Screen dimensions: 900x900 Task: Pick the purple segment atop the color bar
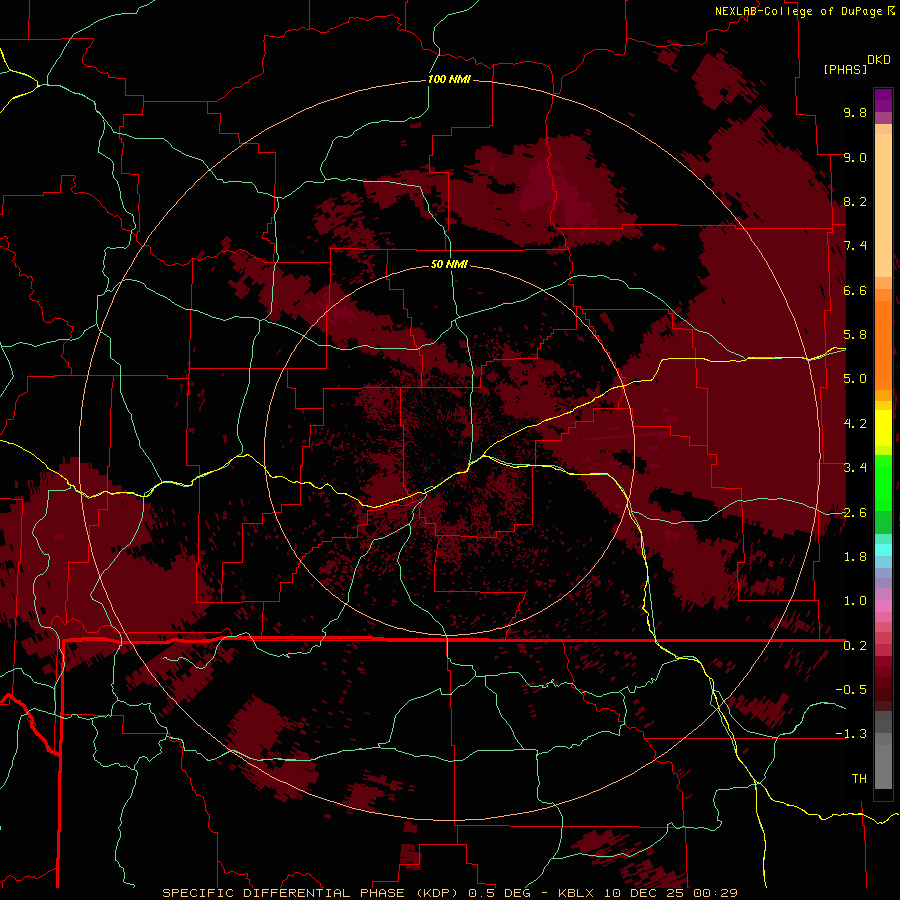click(883, 100)
